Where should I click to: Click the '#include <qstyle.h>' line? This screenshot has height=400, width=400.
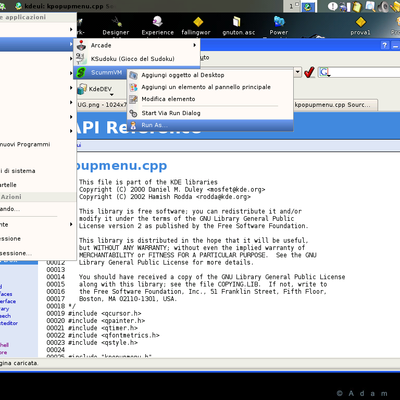103,343
